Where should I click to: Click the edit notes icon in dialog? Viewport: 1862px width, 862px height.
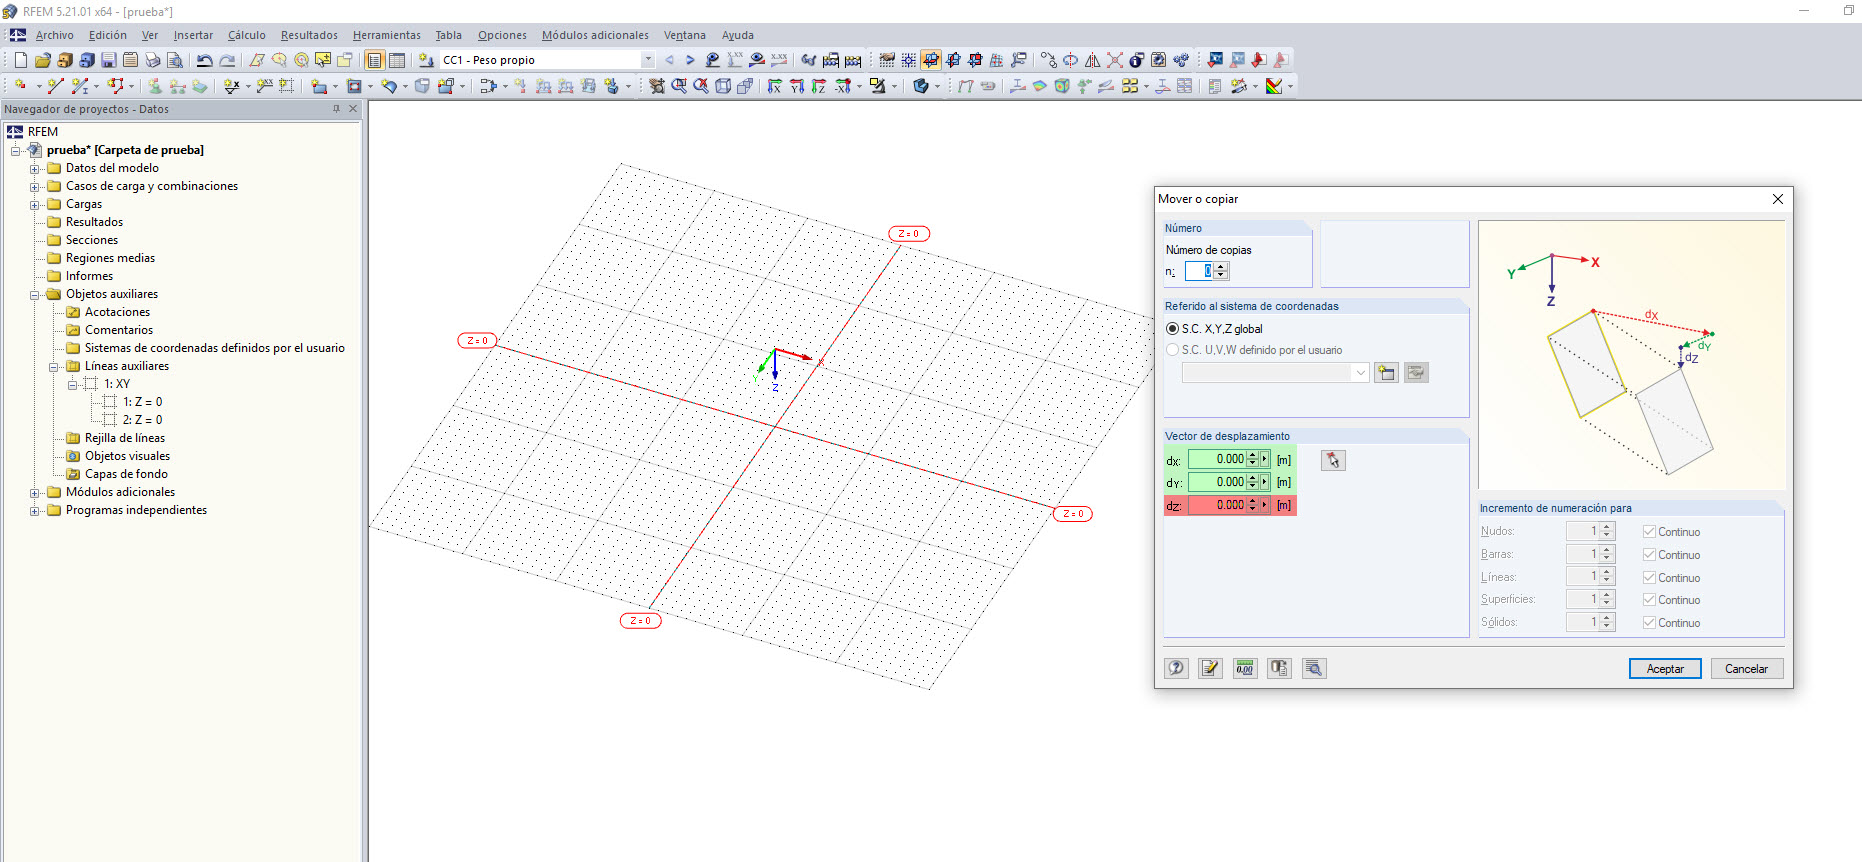tap(1210, 668)
